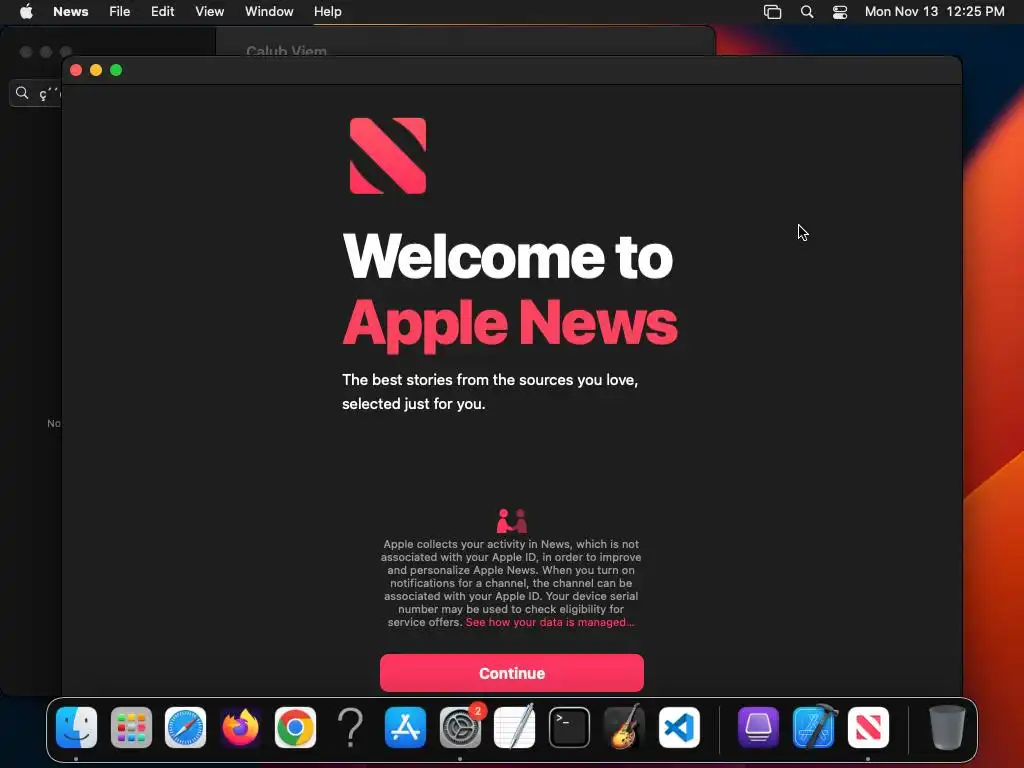Launch Safari from the Dock

[185, 727]
